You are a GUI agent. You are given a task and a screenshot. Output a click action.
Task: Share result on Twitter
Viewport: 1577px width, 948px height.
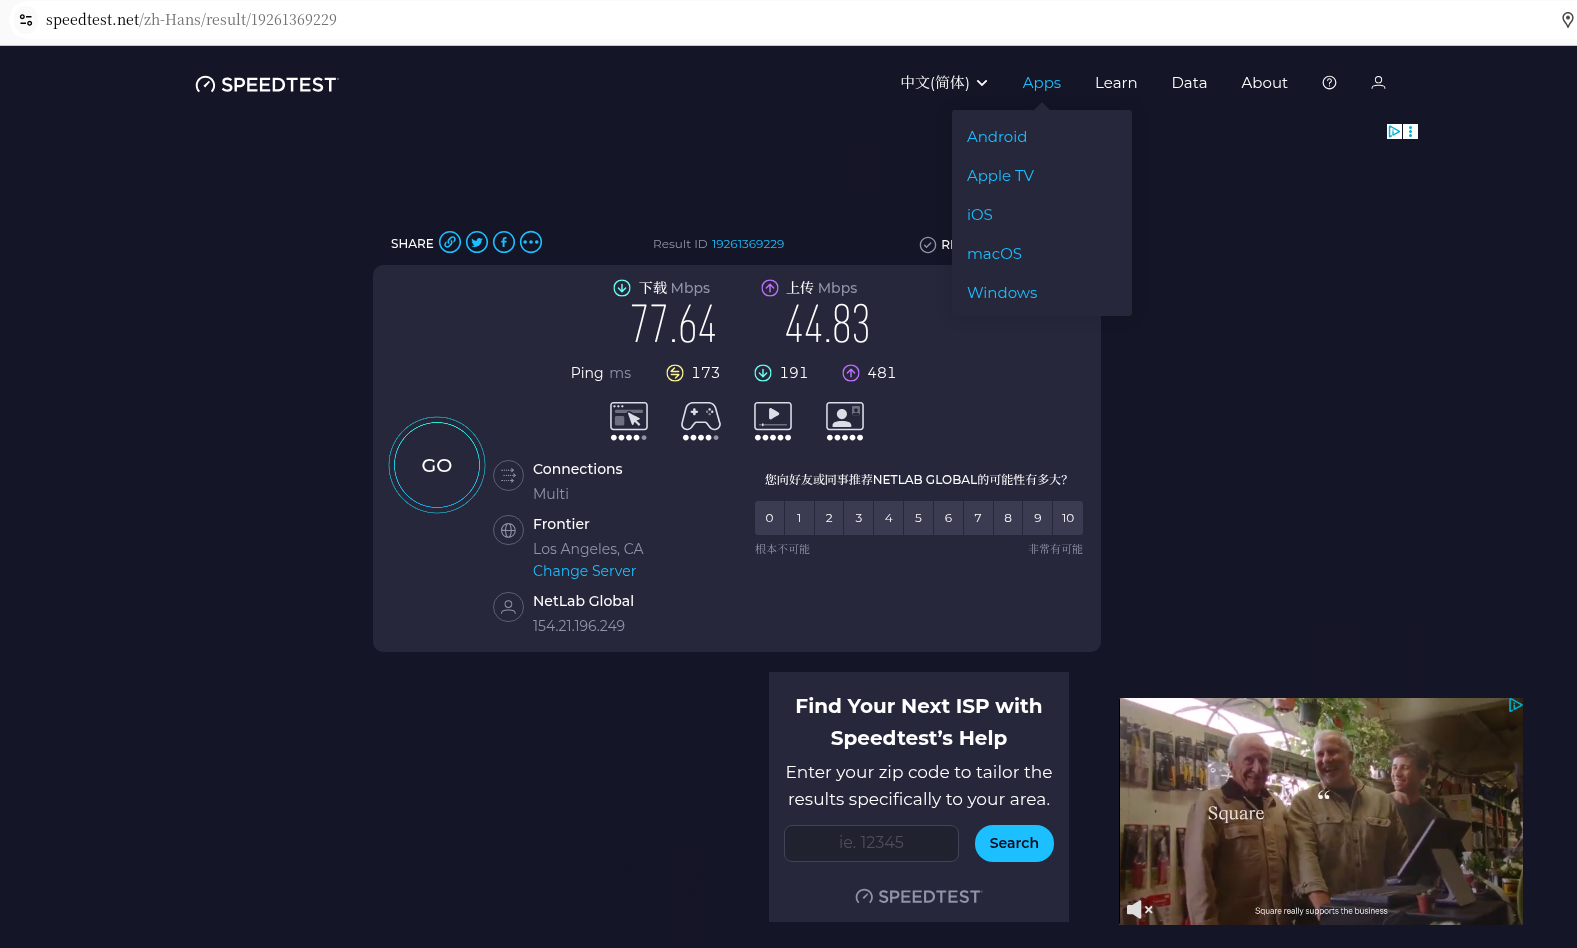(x=477, y=242)
